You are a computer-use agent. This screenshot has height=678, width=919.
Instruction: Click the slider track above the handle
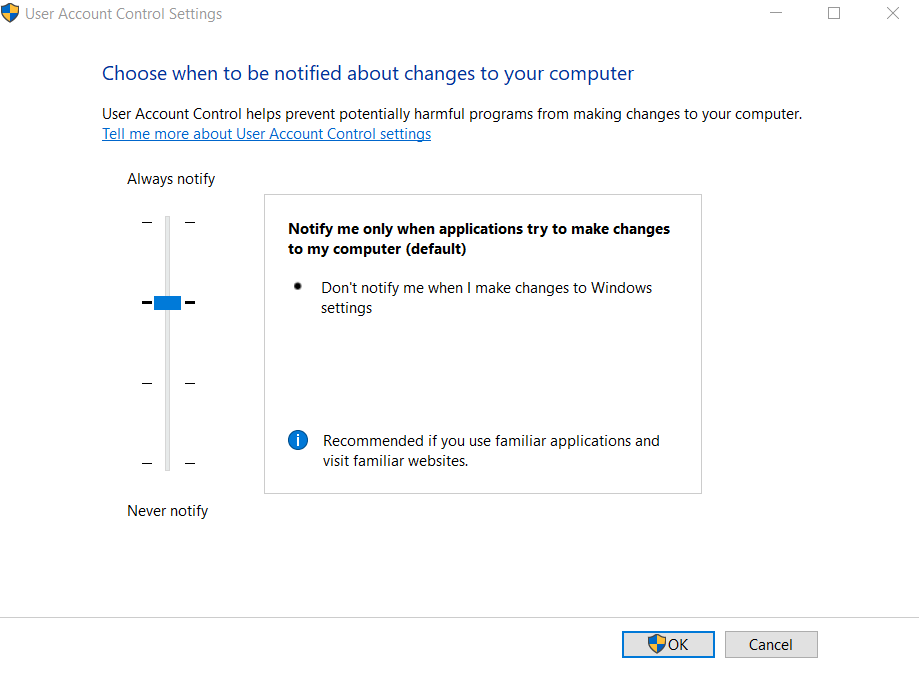click(x=166, y=255)
